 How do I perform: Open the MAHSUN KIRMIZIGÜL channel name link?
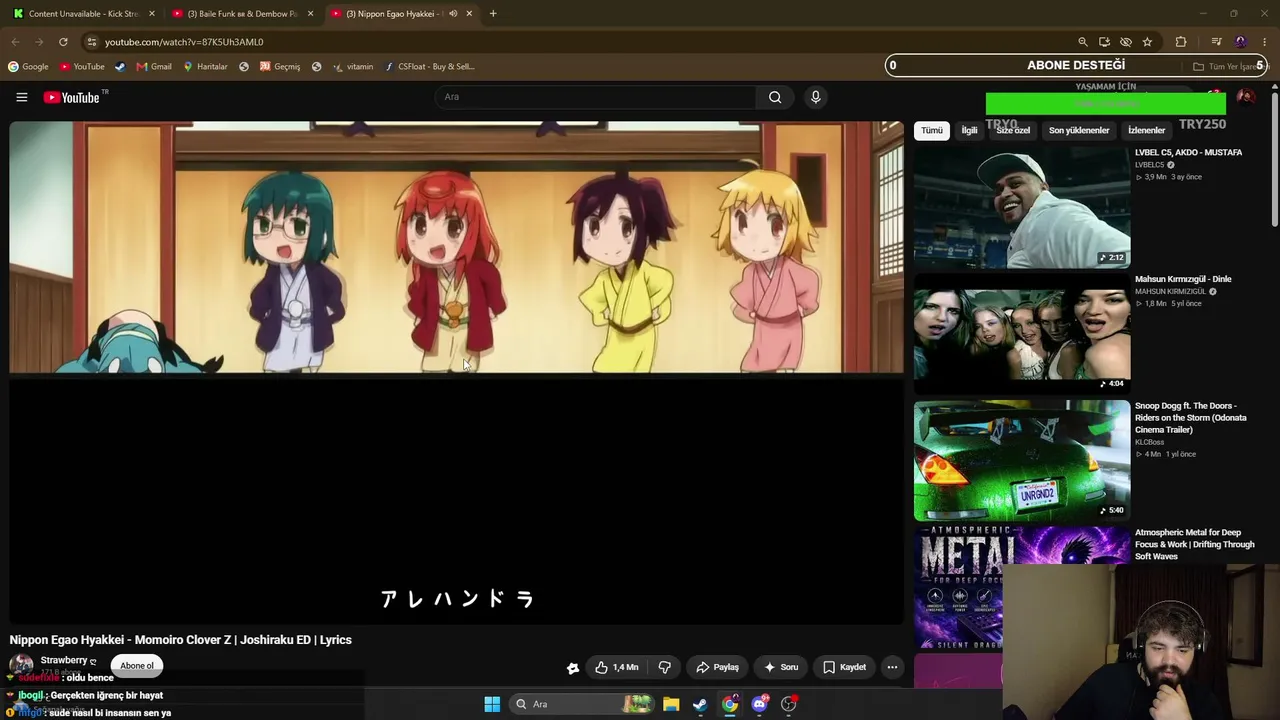coord(1170,292)
